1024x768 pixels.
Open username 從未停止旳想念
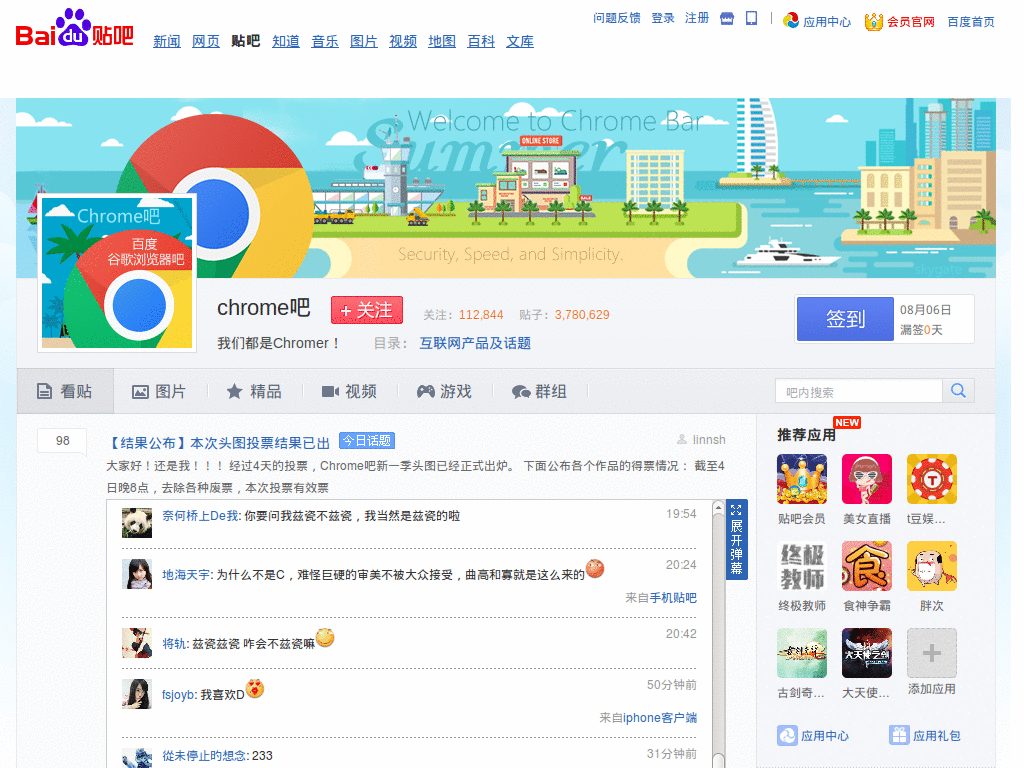click(204, 756)
